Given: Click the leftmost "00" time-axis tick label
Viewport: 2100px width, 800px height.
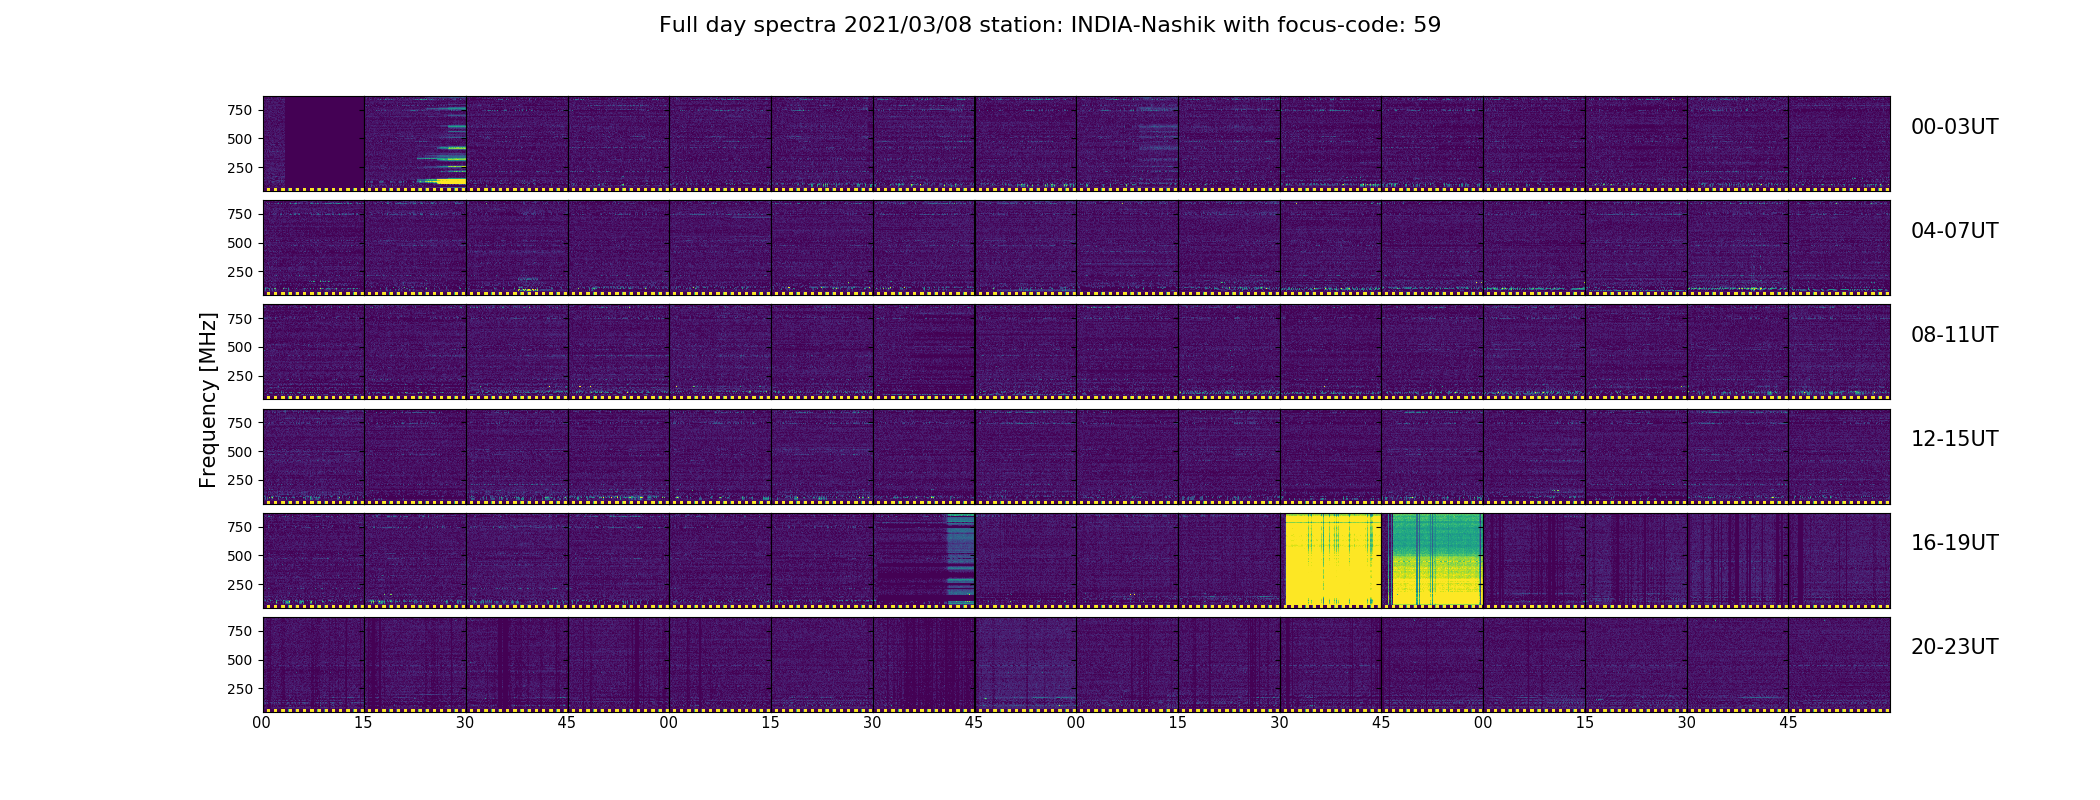Looking at the screenshot, I should pos(262,723).
